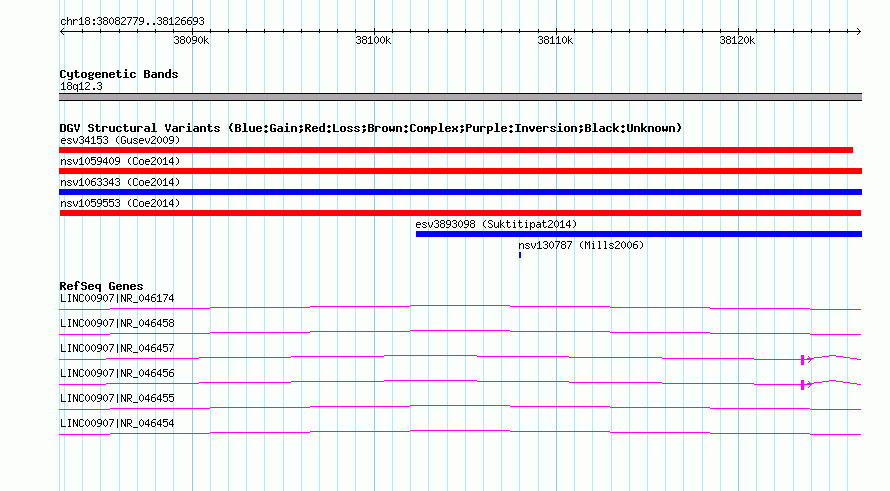Click the red loss bar for nsv1059553
This screenshot has width=890, height=491.
click(x=460, y=213)
